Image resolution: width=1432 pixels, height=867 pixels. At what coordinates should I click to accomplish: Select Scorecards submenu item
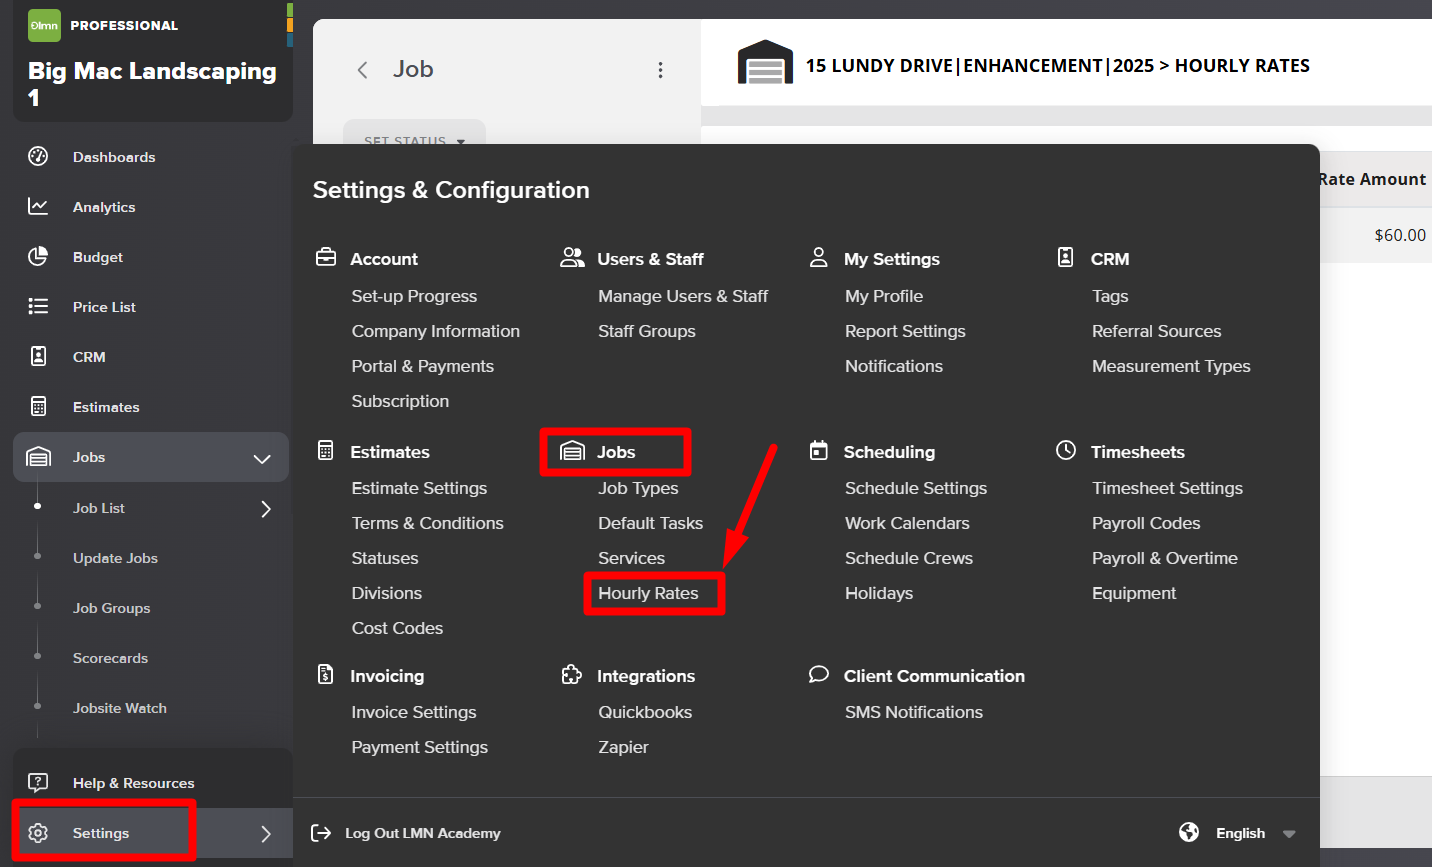pyautogui.click(x=110, y=658)
